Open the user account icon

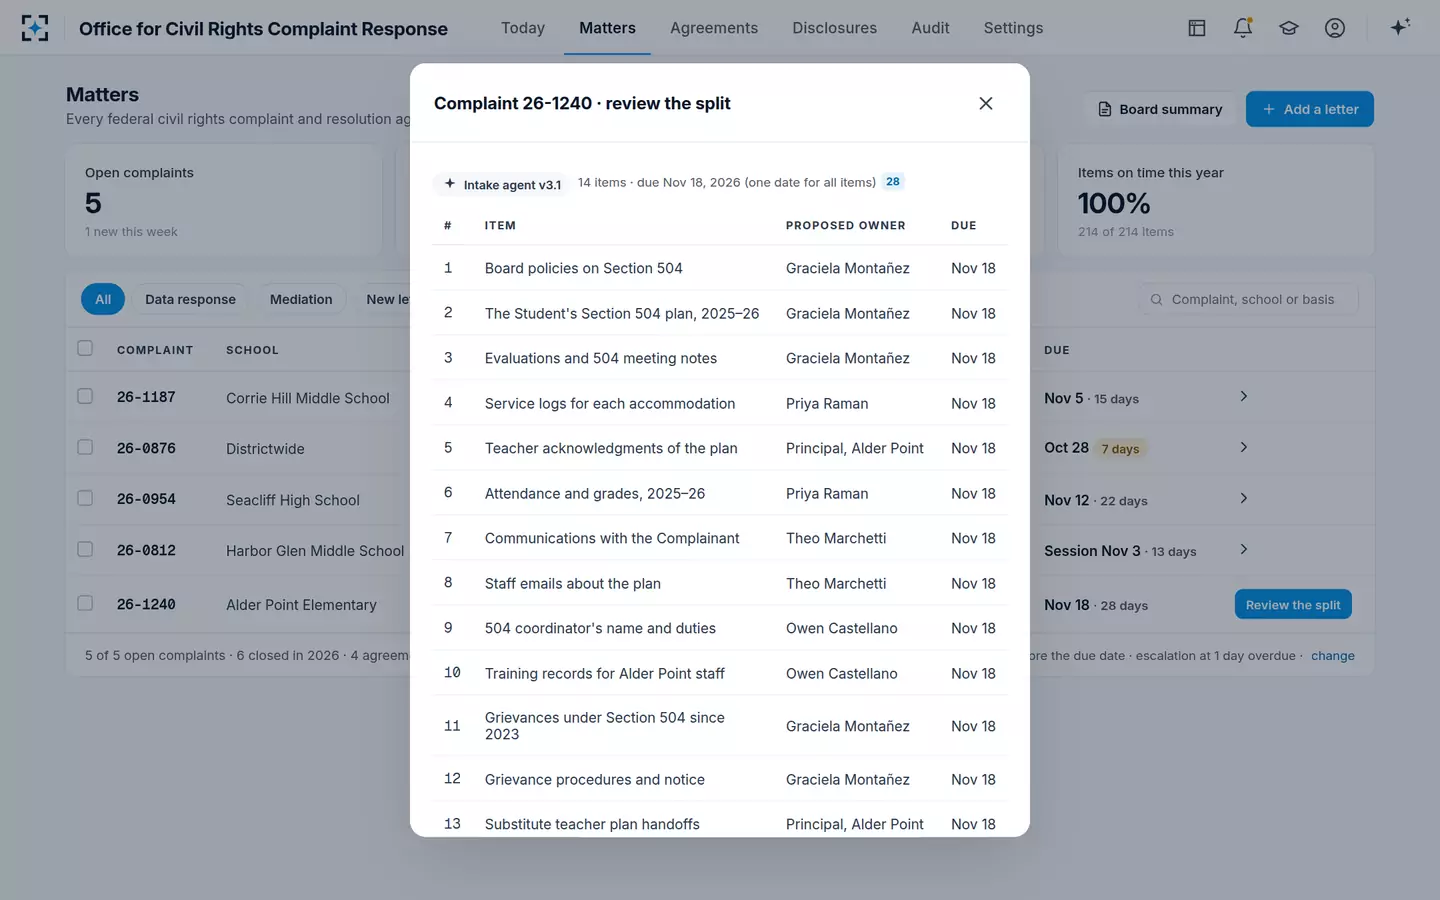click(x=1335, y=28)
